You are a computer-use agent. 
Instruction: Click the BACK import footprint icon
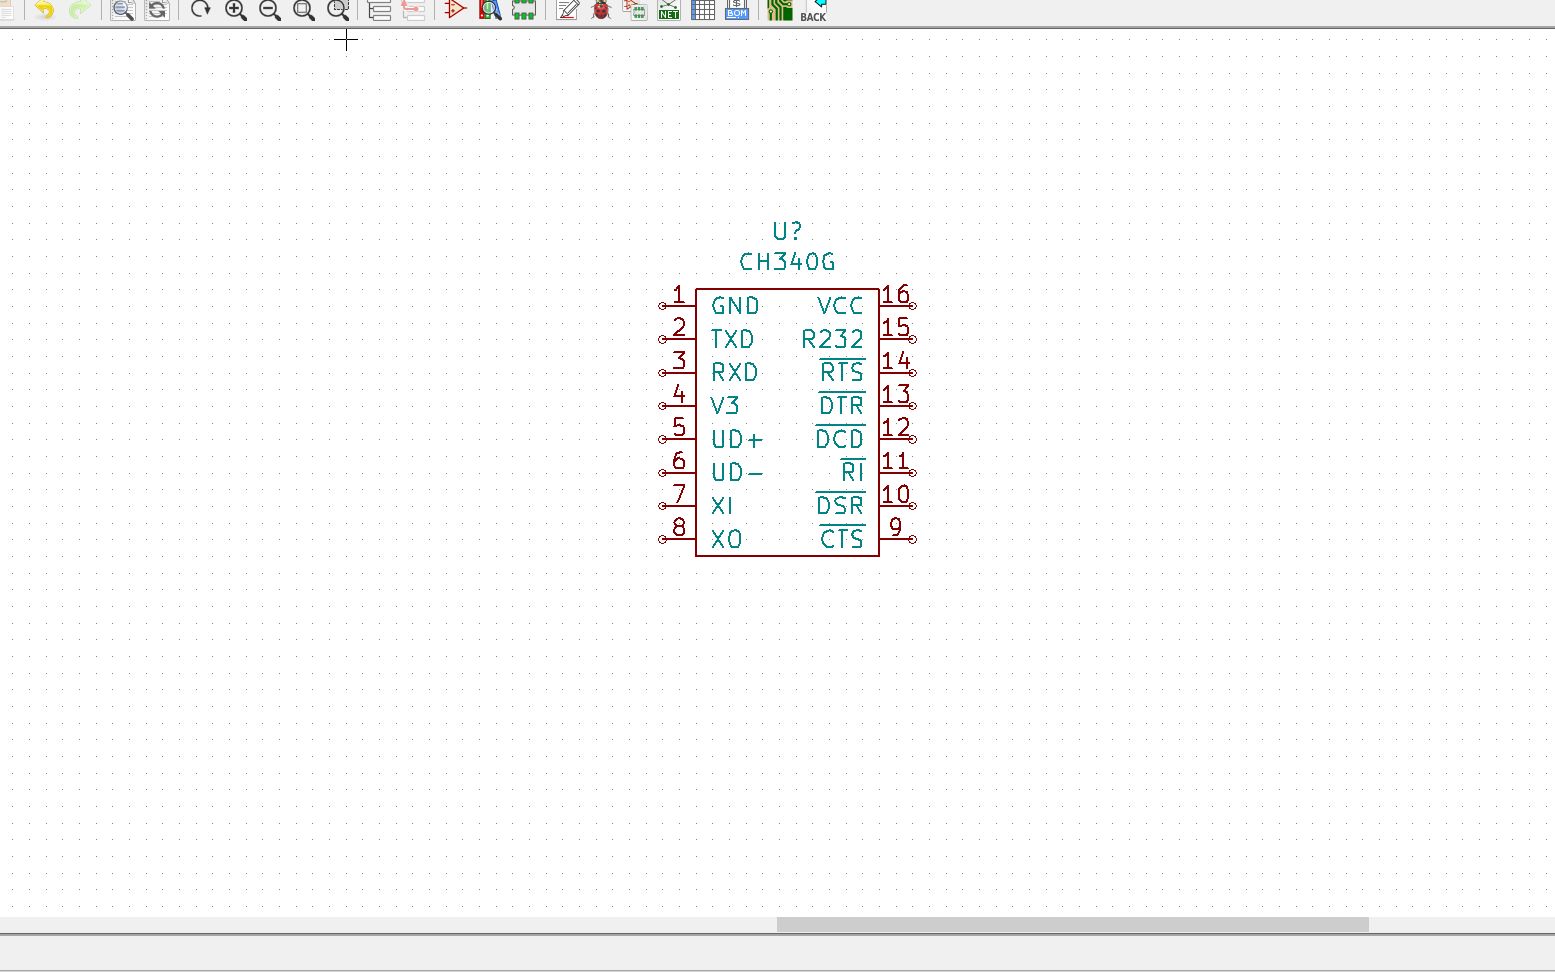tap(814, 10)
